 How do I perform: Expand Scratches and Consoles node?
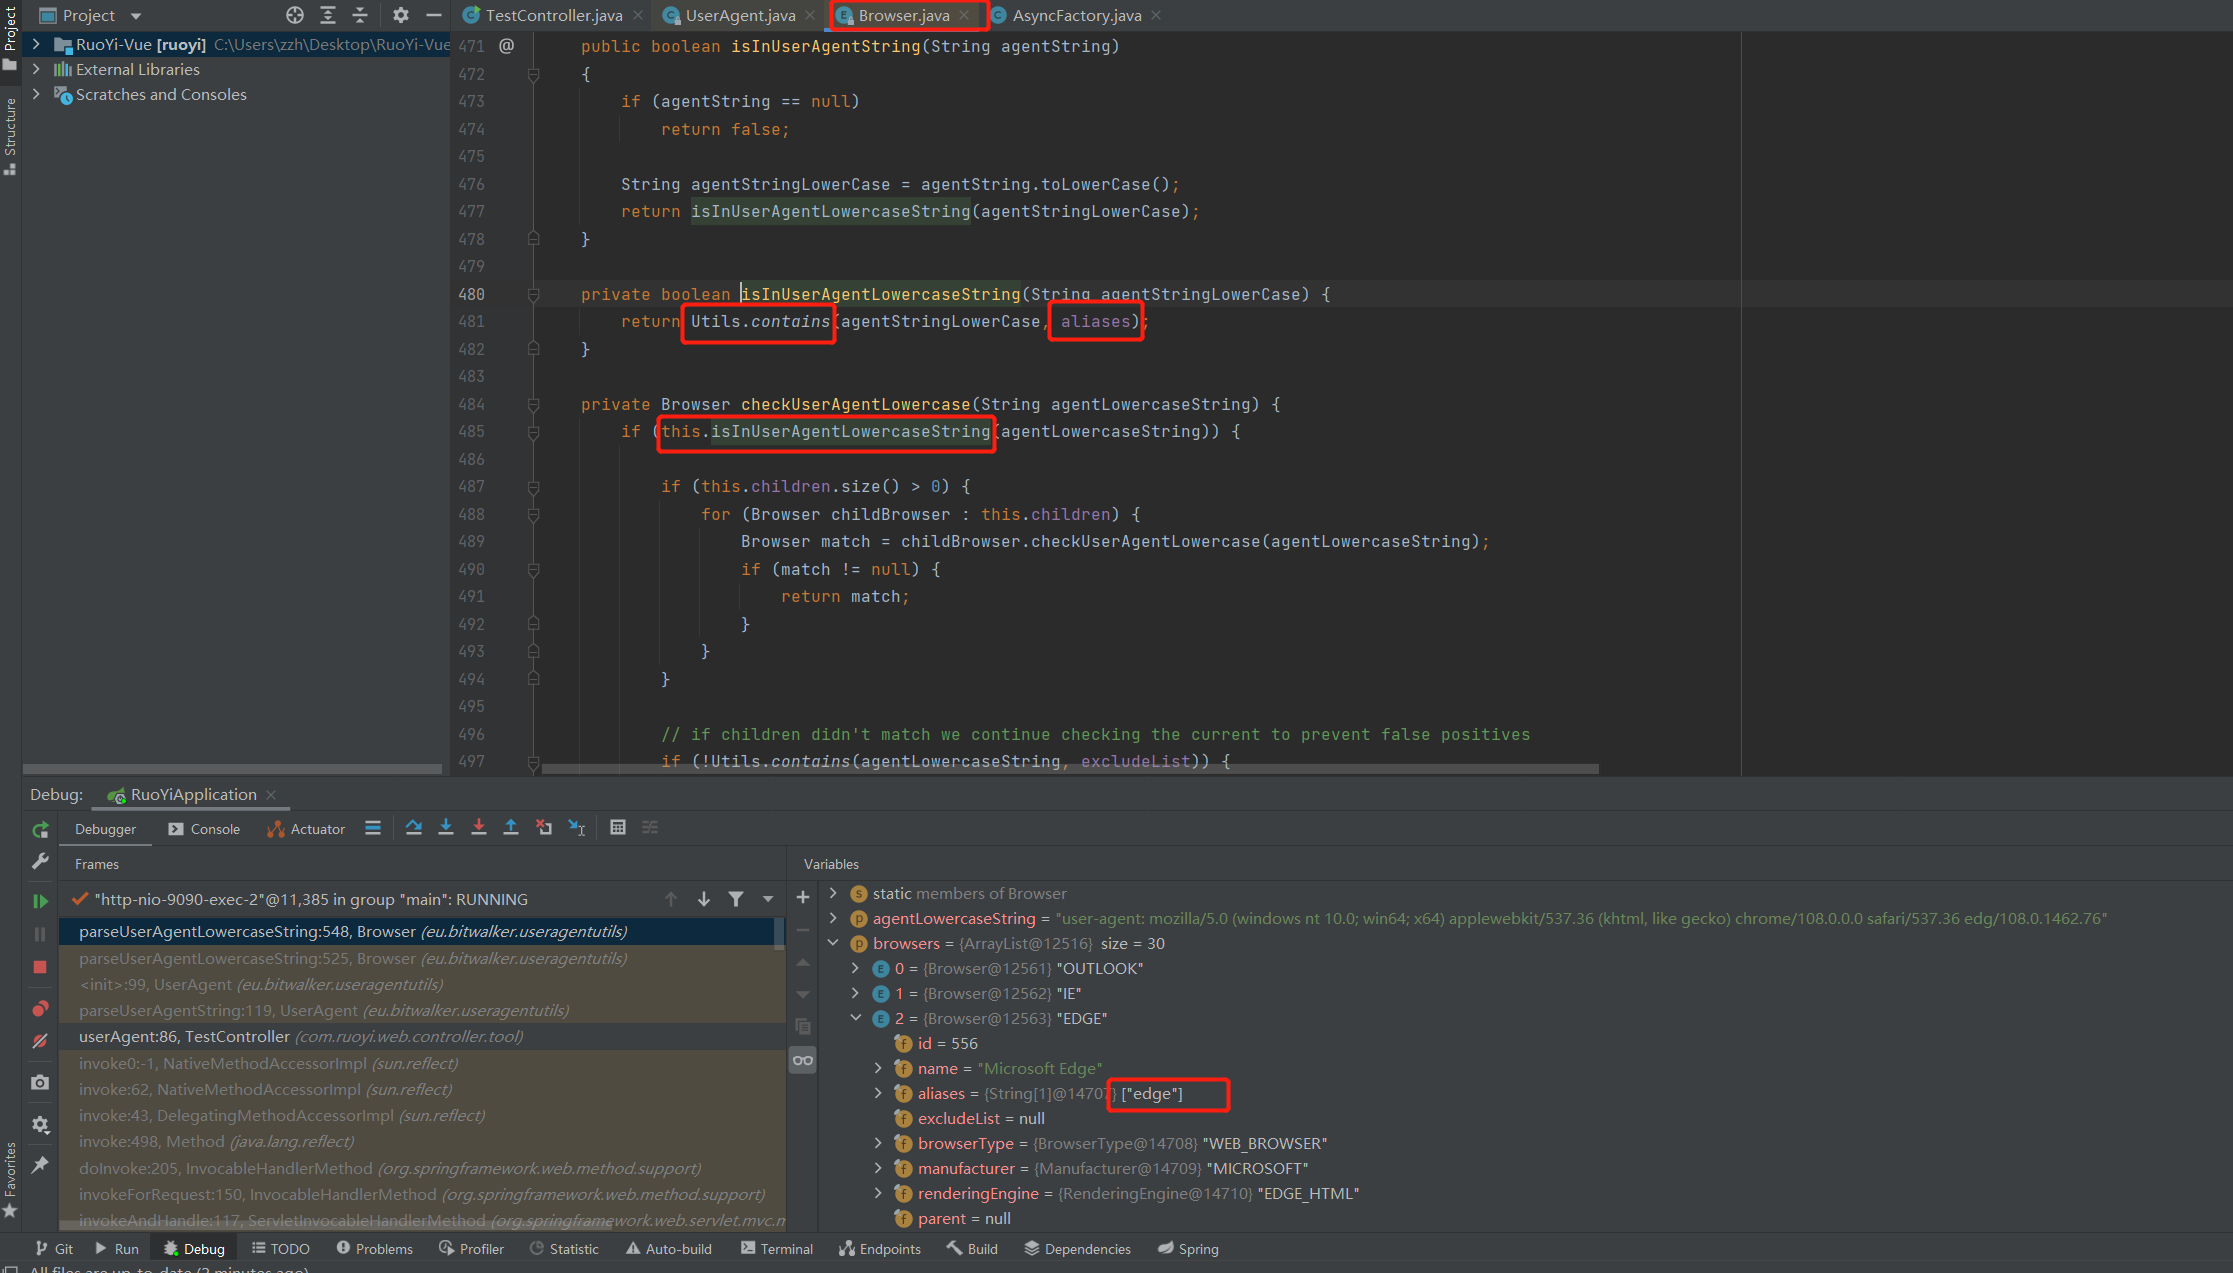(x=37, y=94)
